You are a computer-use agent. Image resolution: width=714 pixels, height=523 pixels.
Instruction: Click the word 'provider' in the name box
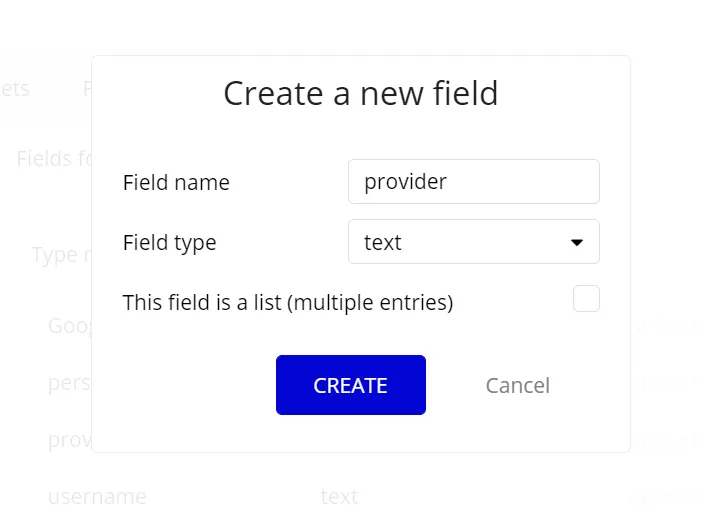405,182
